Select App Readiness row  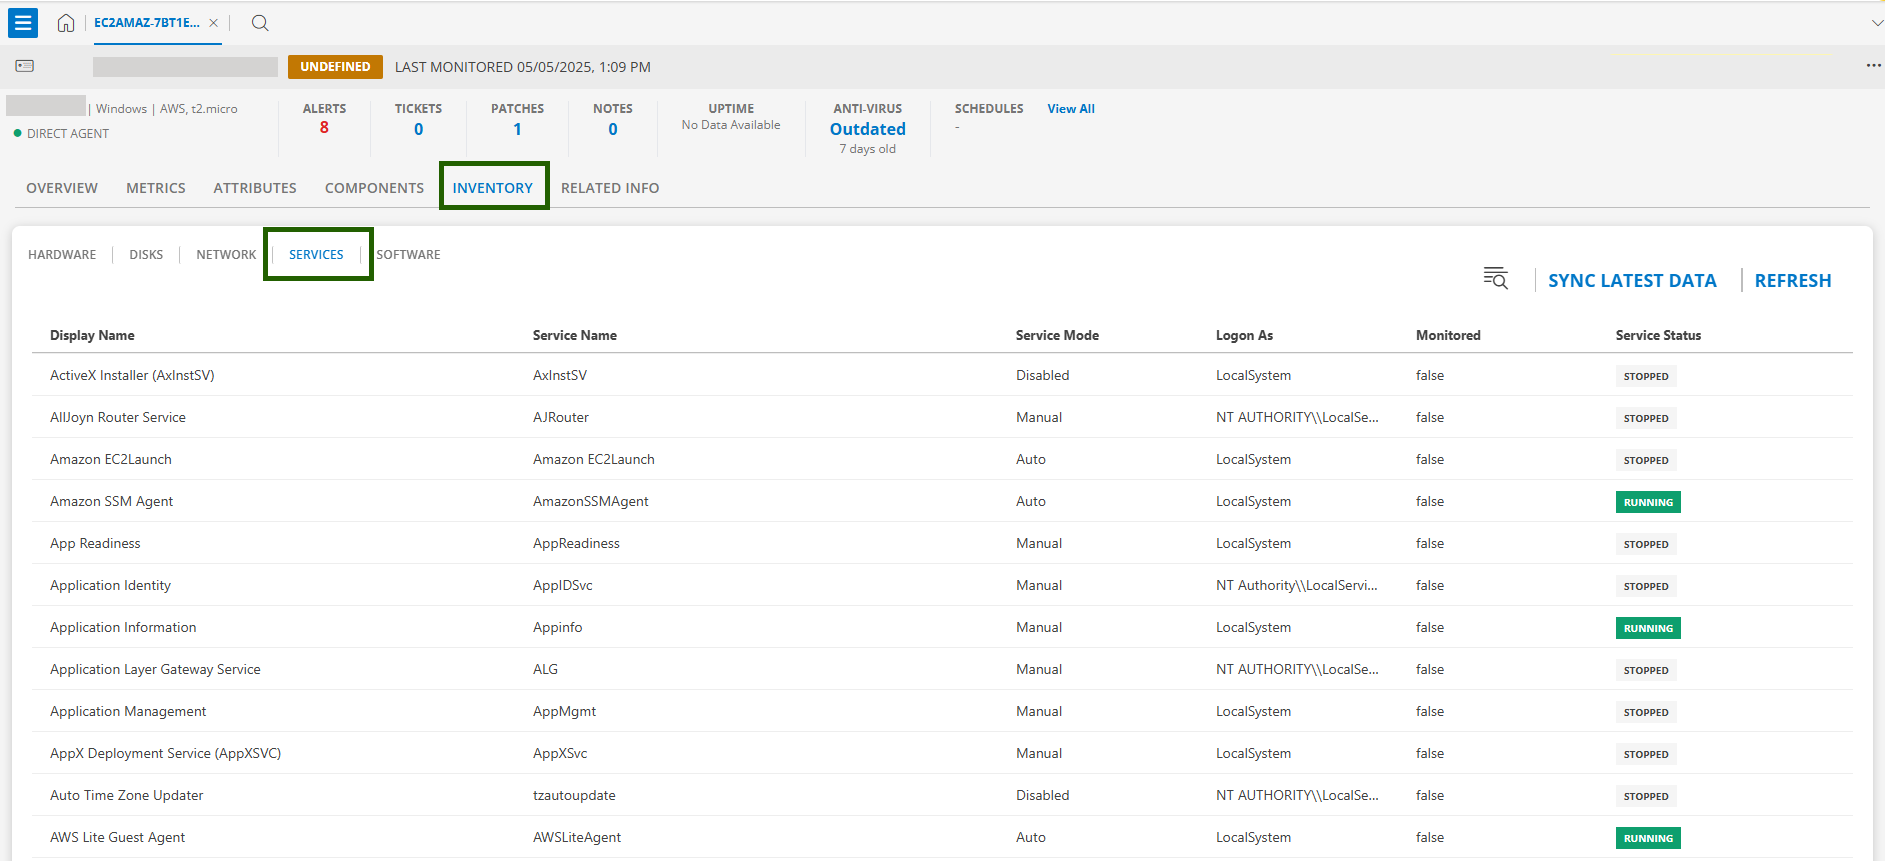click(x=942, y=543)
